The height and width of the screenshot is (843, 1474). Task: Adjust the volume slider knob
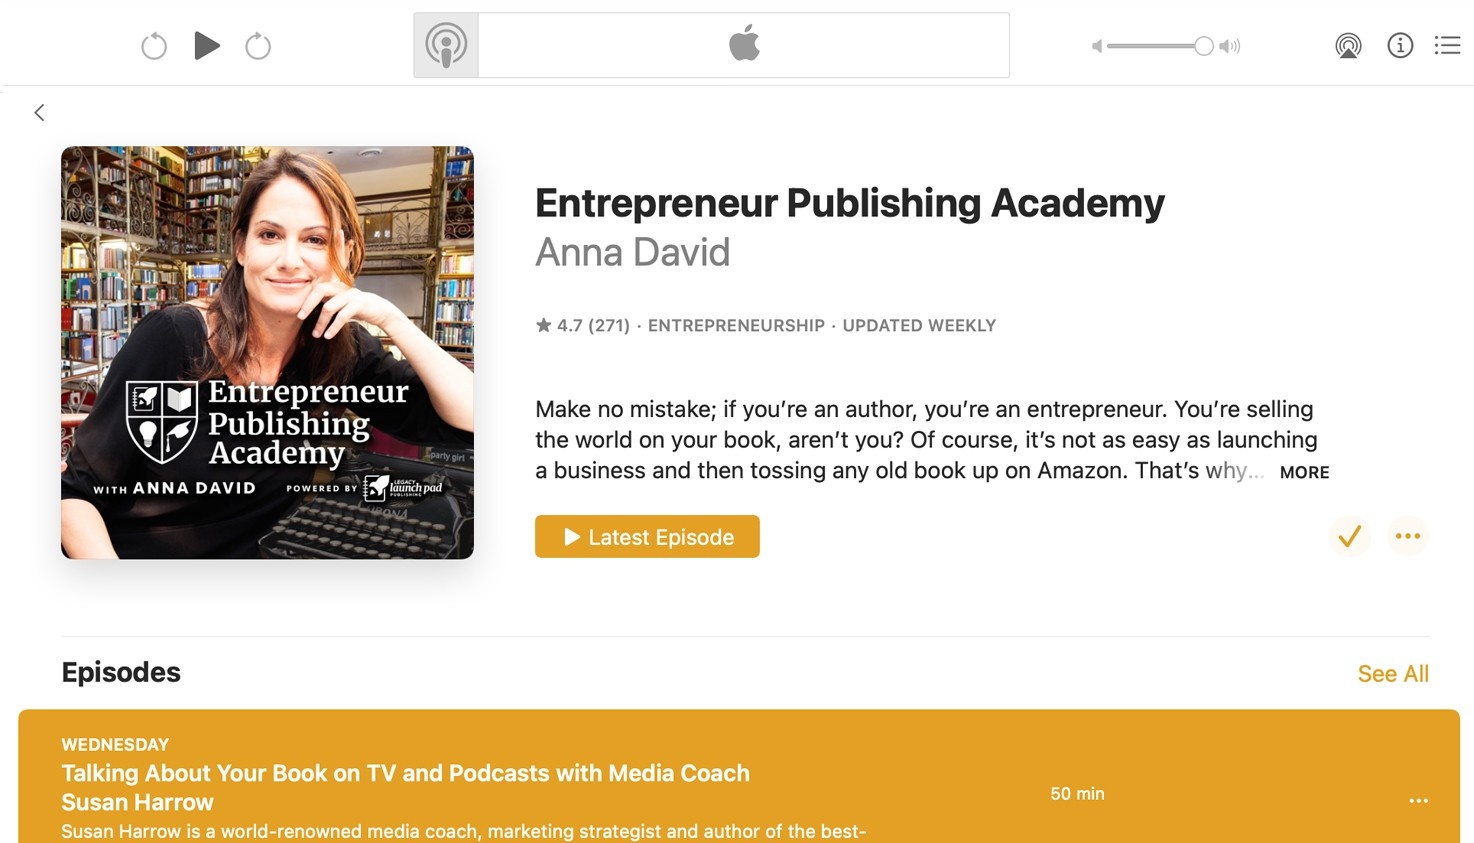[1204, 46]
